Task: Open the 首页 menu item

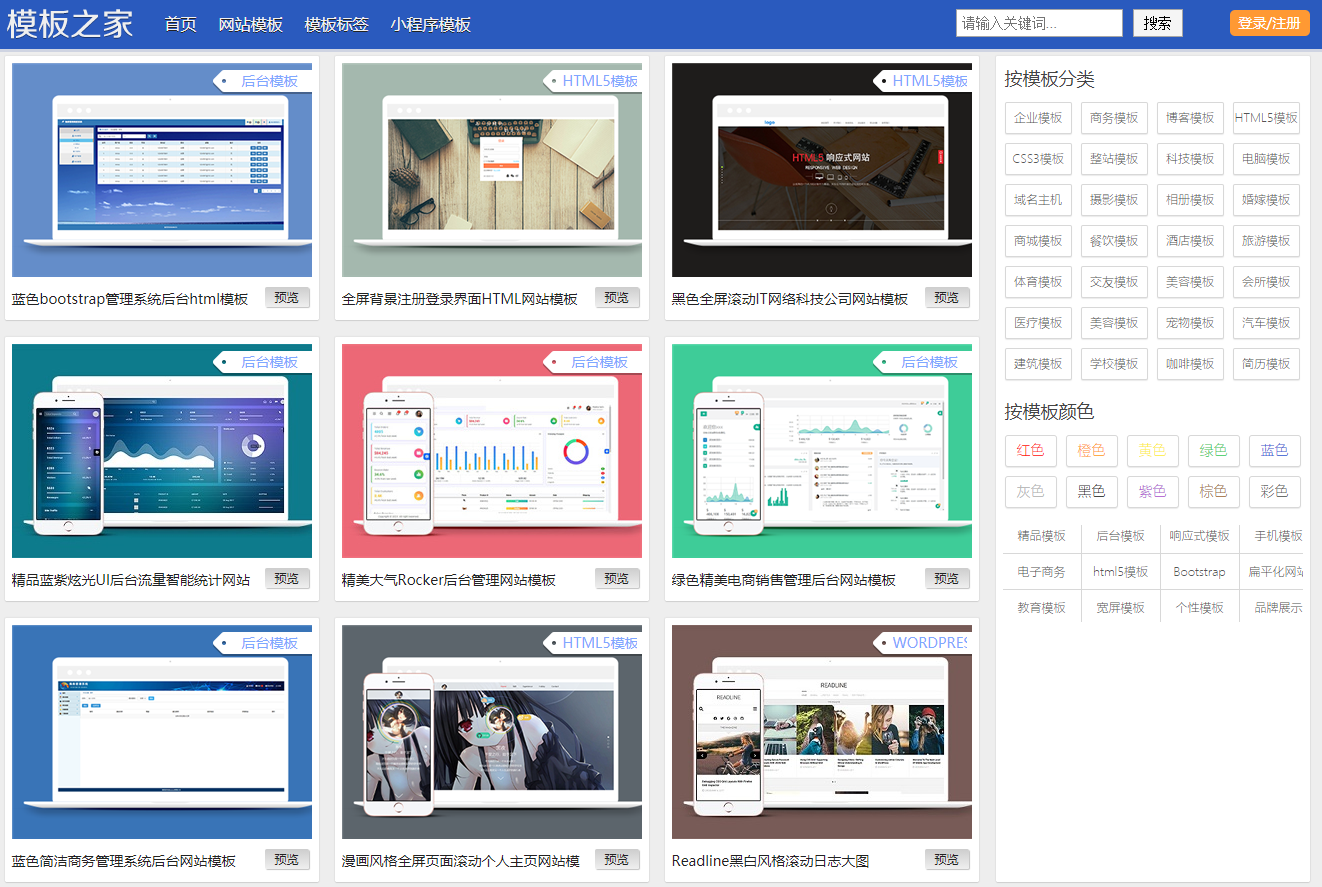Action: 180,25
